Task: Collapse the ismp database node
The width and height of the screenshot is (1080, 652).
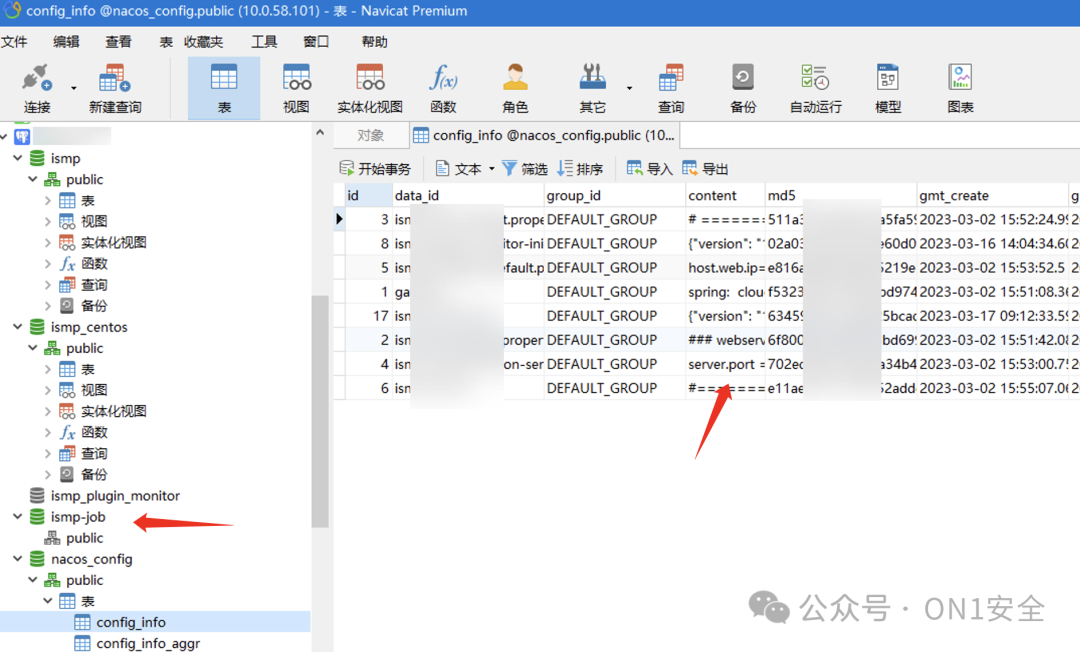Action: point(18,158)
